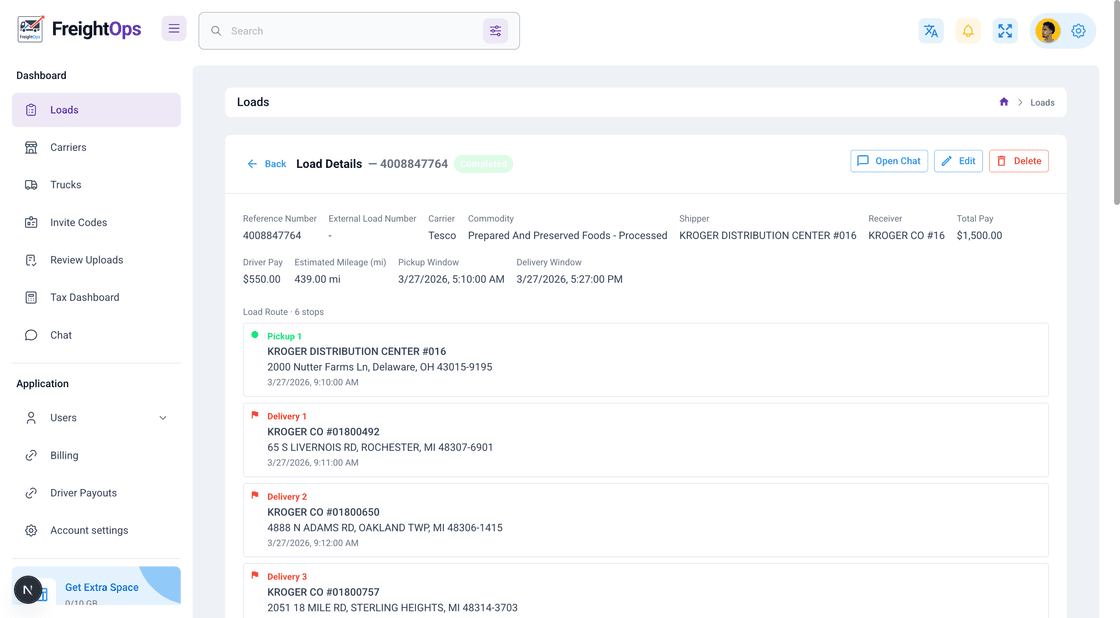Select Delivery 2 KROGER CO #01800650
This screenshot has height=618, width=1120.
(x=646, y=520)
